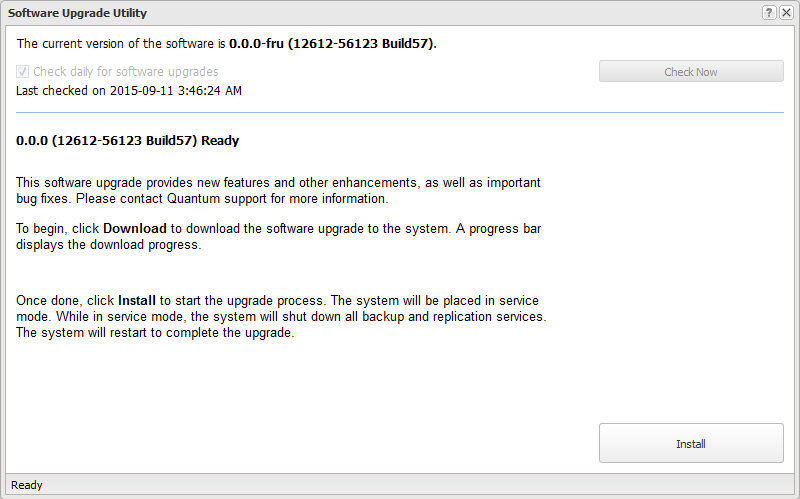Click the Install button
Viewport: 800px width, 499px height.
click(691, 443)
